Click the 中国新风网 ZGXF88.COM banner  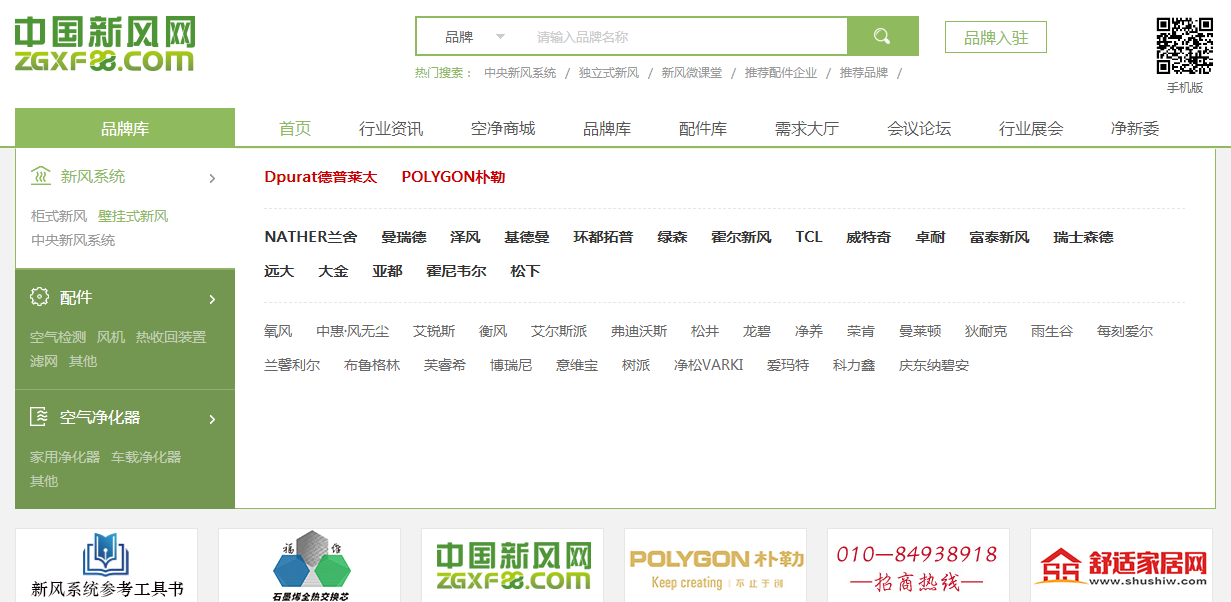(513, 565)
